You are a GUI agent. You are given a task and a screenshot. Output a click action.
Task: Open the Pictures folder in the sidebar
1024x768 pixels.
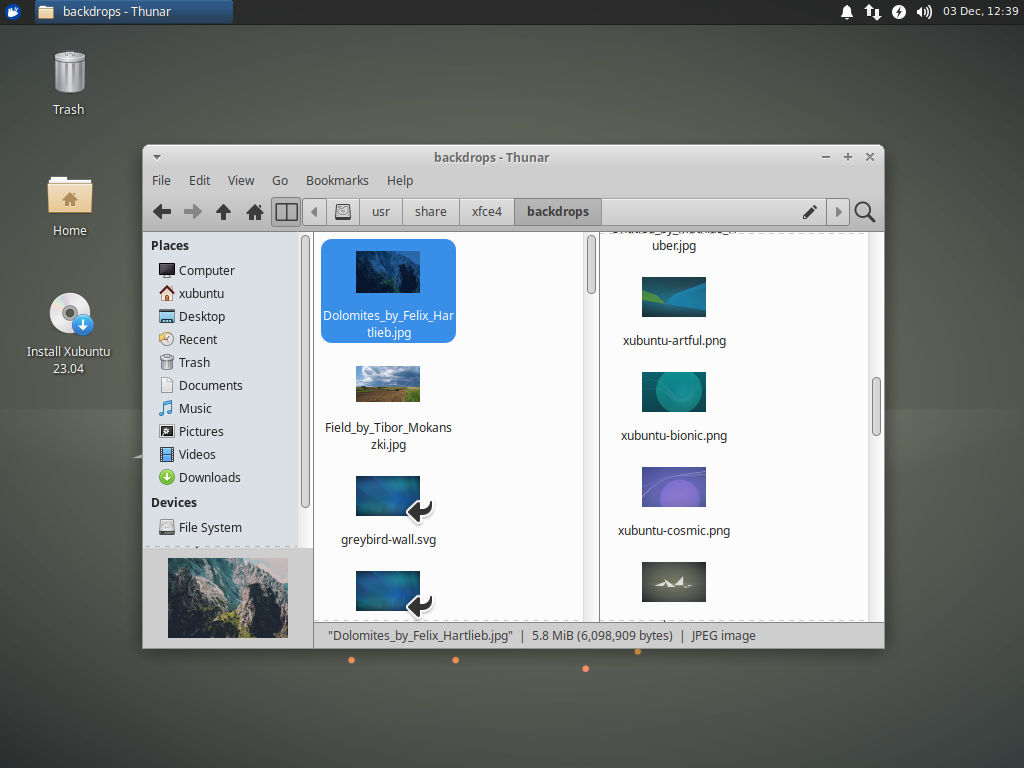(x=201, y=431)
